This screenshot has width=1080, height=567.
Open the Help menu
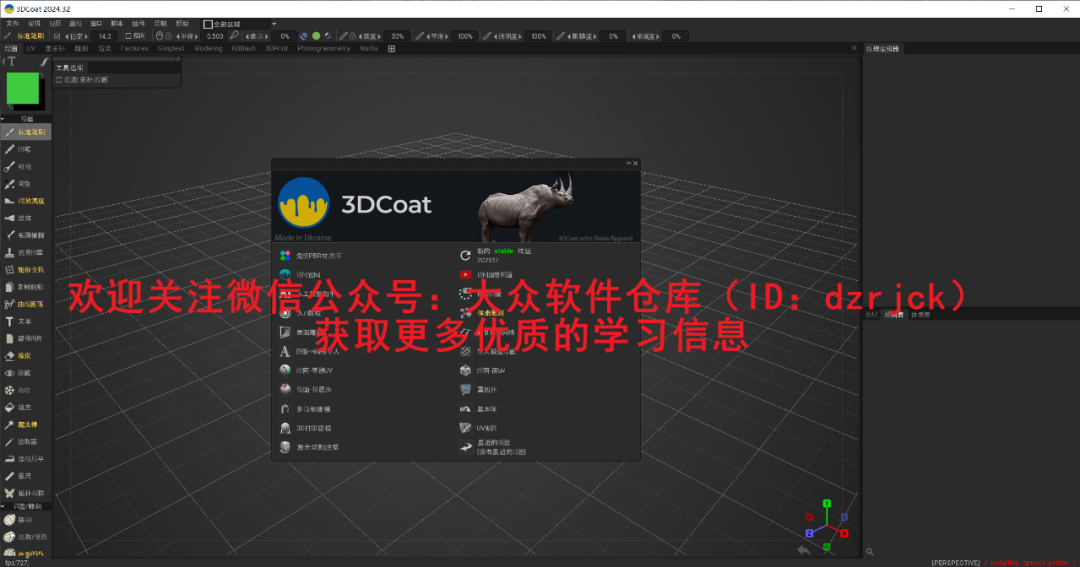pos(182,23)
